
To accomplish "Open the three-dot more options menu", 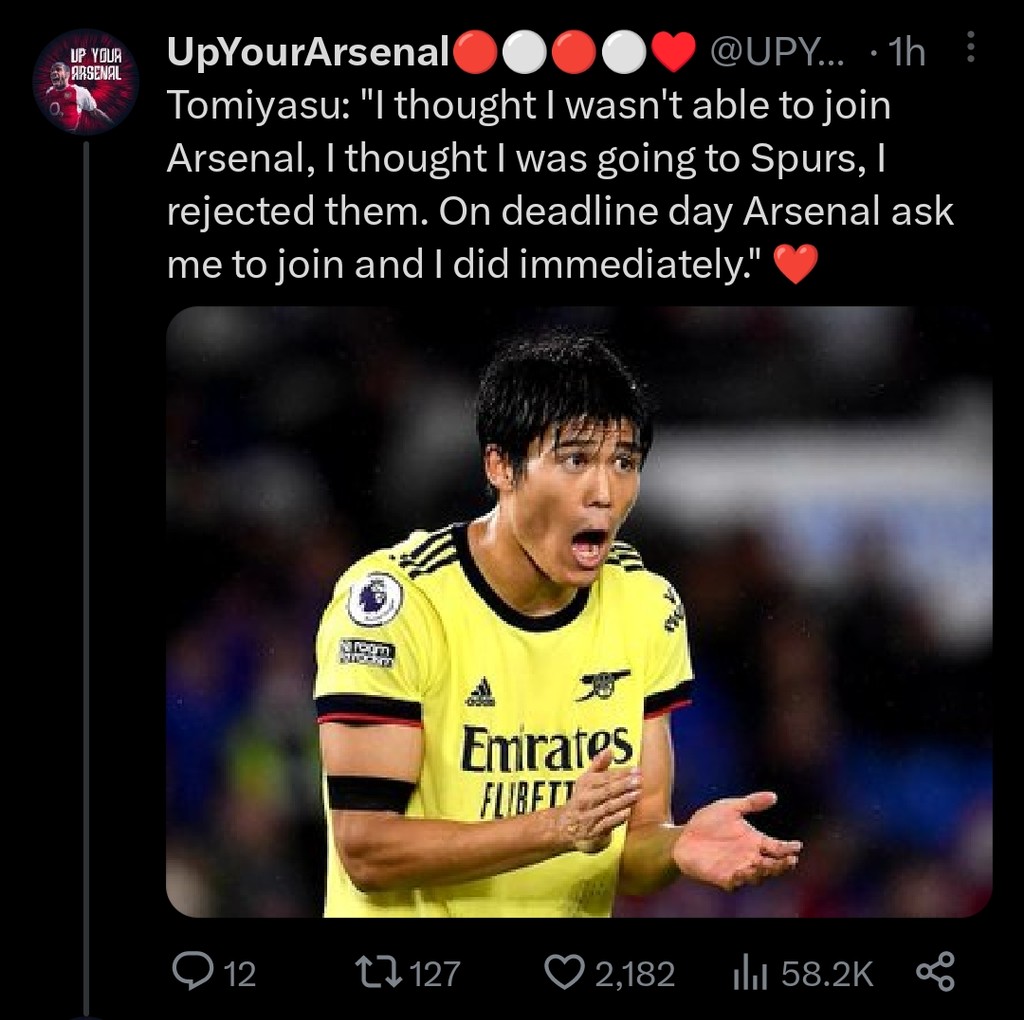I will coord(969,50).
